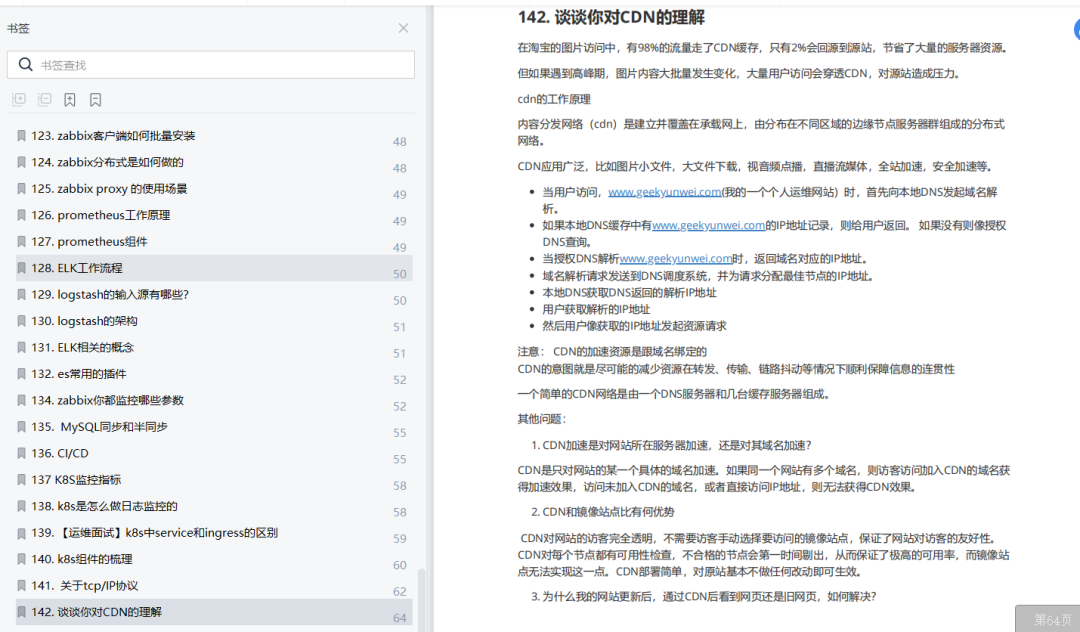
Task: Click bullet 本地DNS获取DNS返回的解析IP地址
Action: click(629, 293)
